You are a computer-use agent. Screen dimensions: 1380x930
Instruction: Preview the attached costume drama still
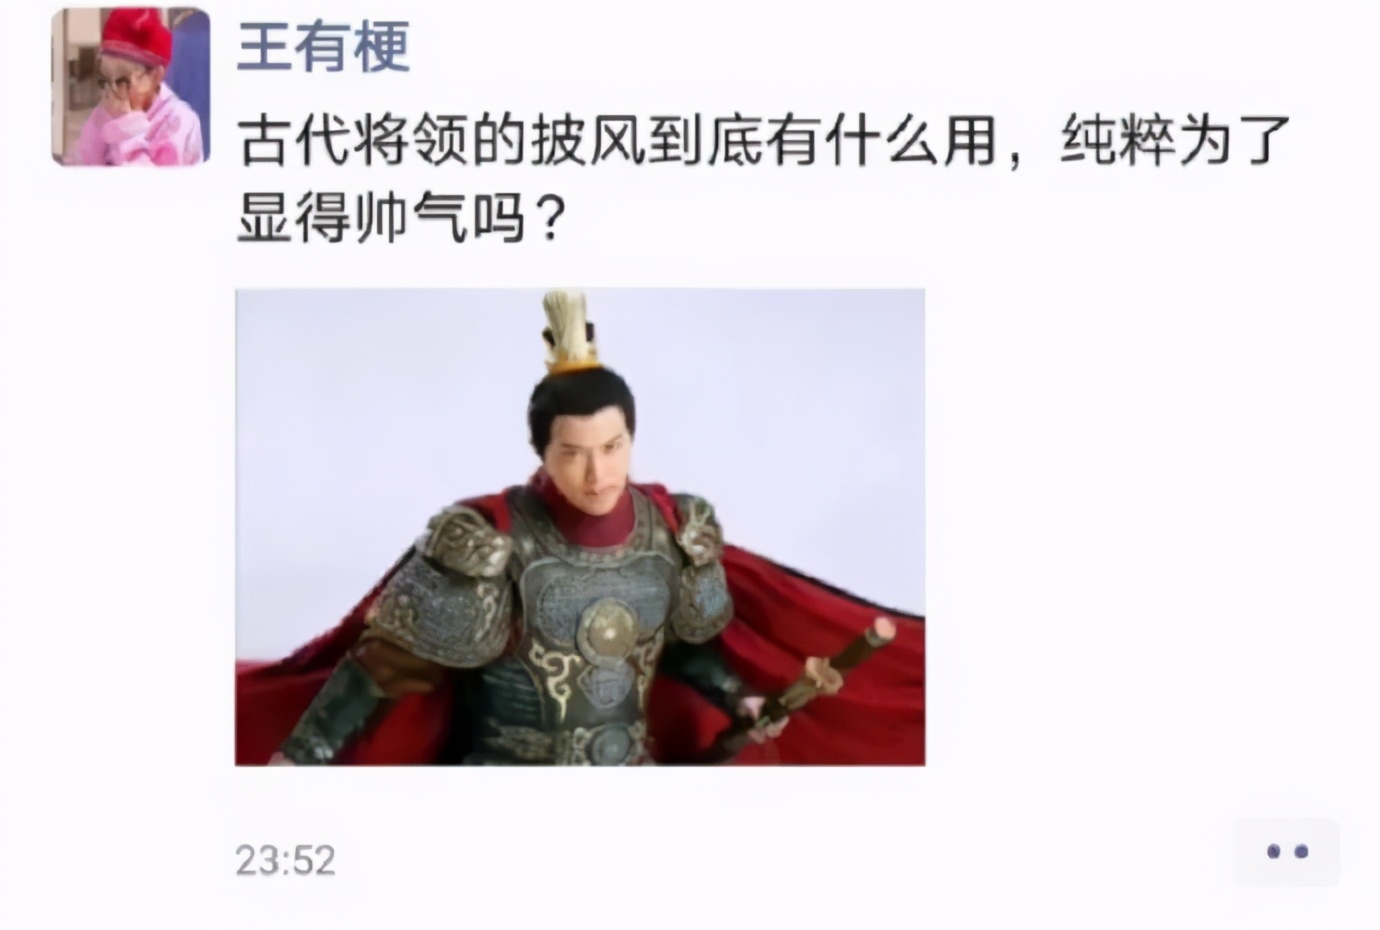click(580, 527)
